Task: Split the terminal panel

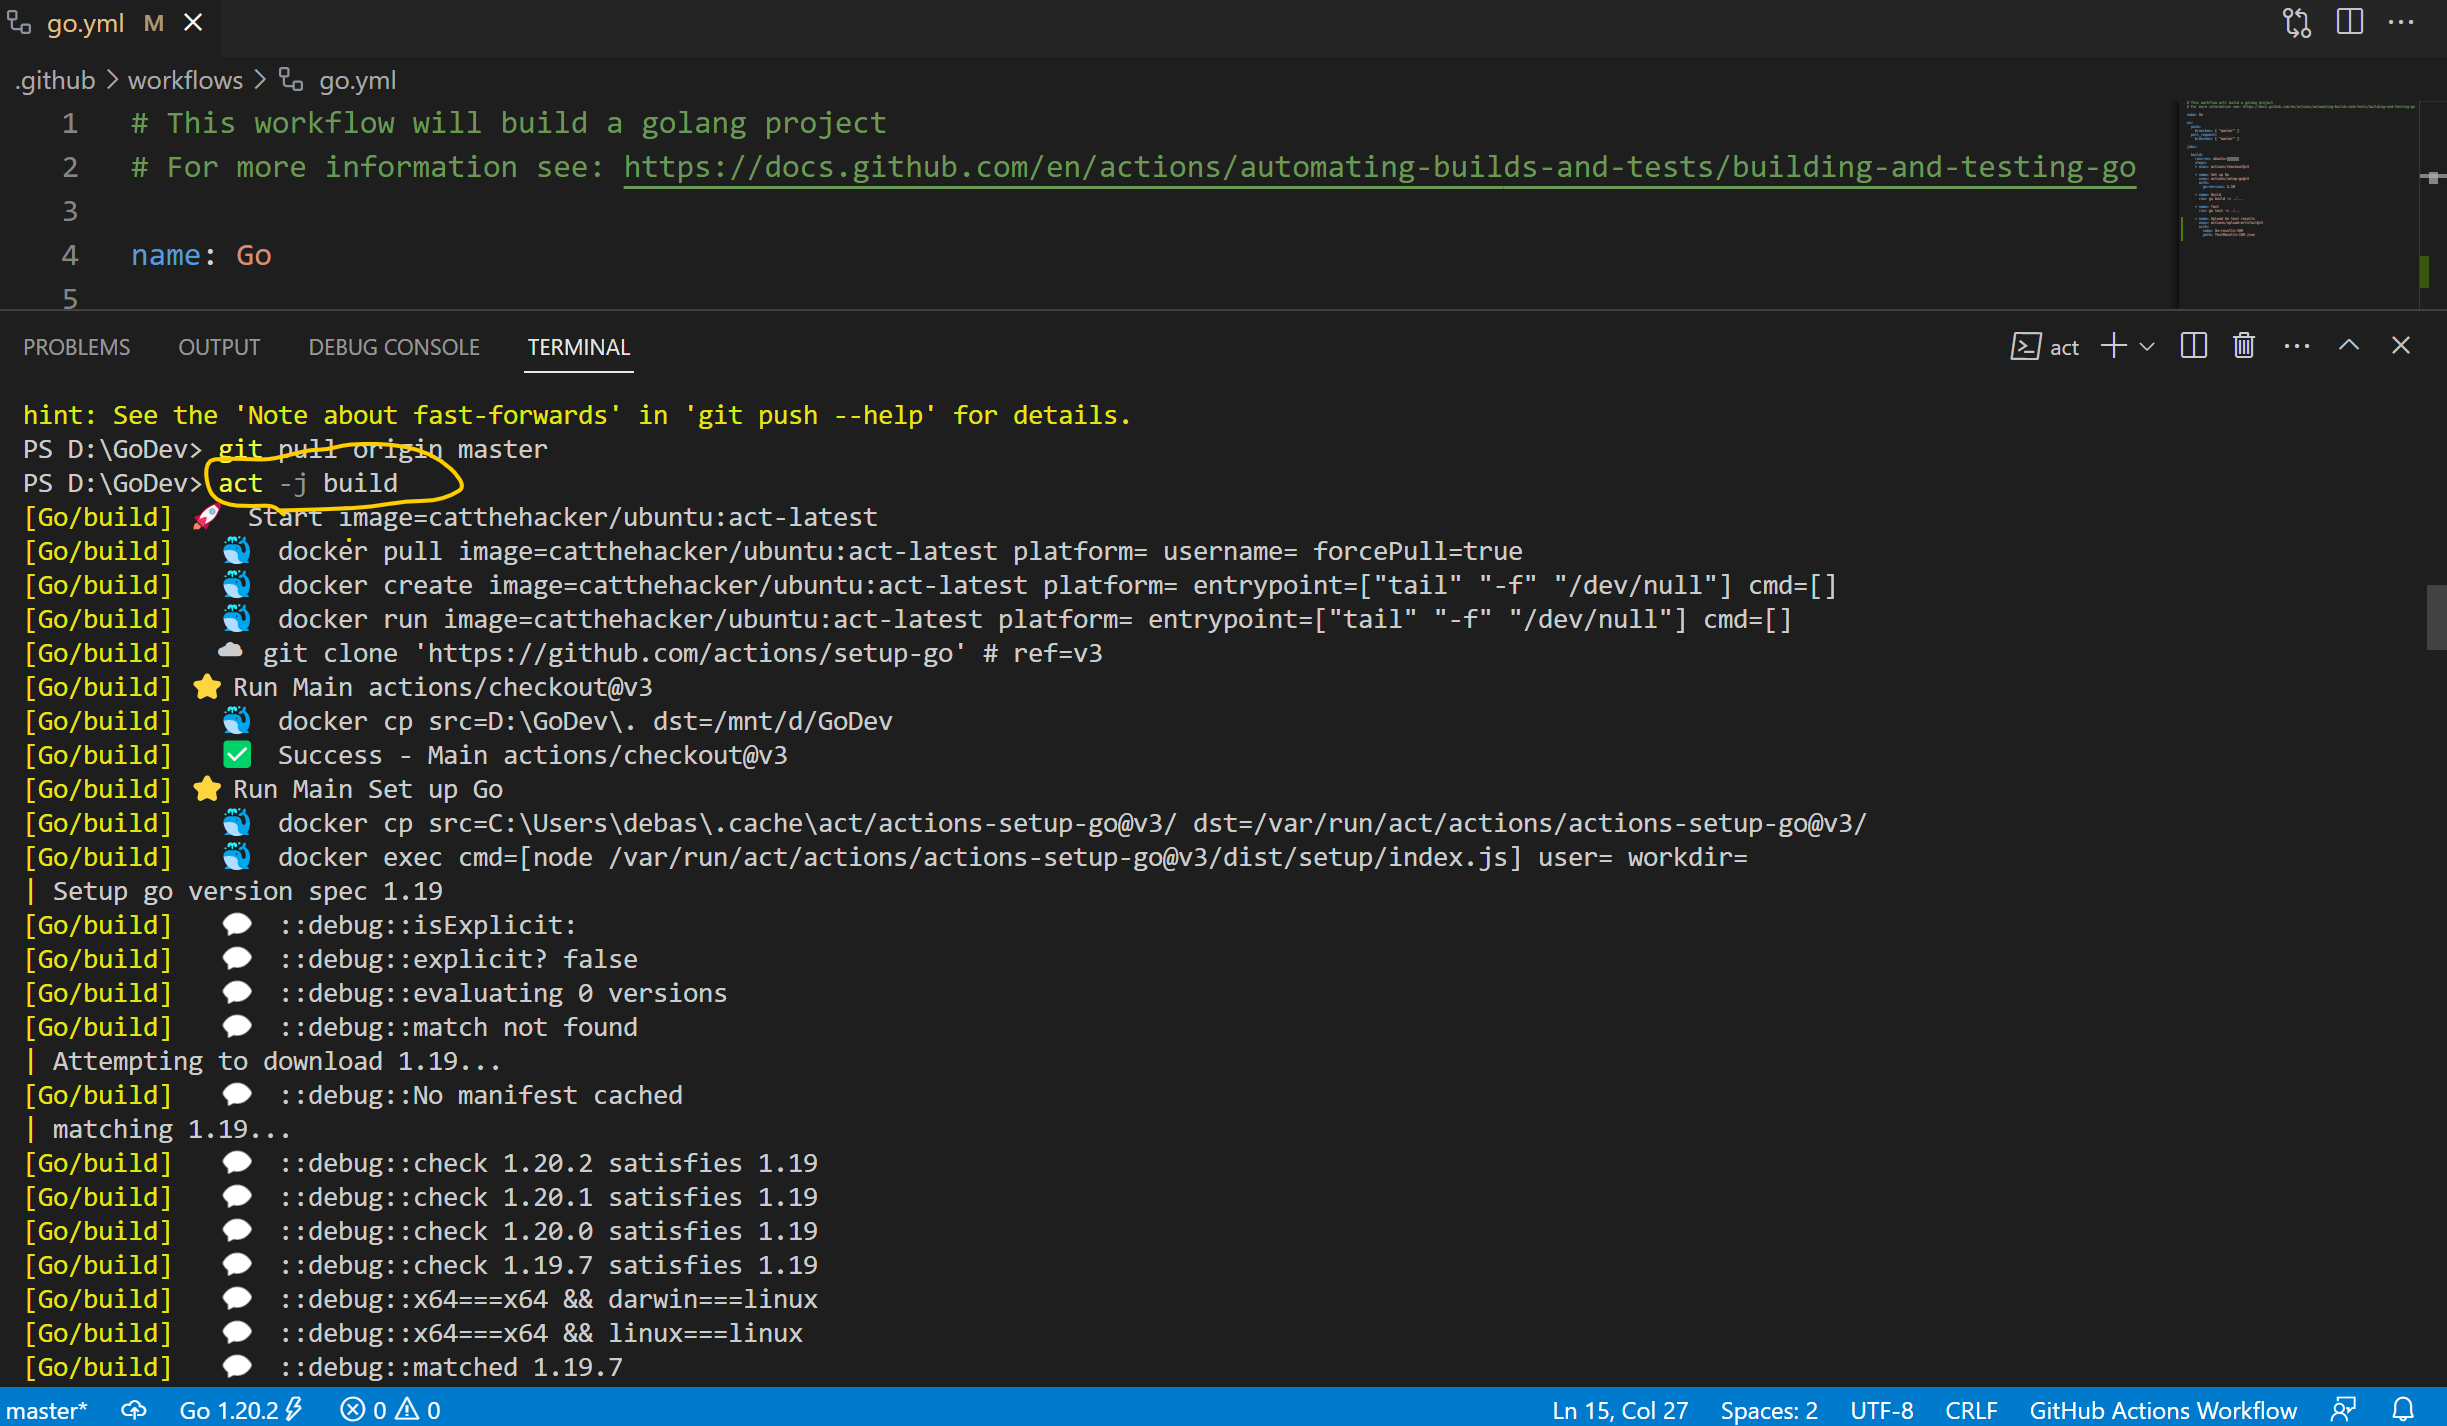Action: click(2193, 346)
